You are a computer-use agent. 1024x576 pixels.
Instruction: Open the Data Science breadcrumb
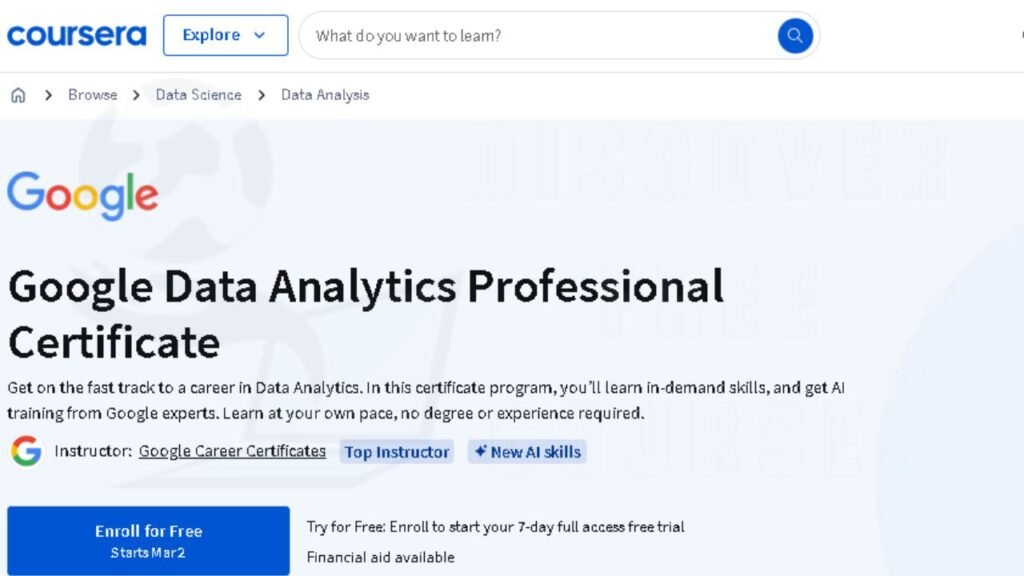tap(199, 95)
